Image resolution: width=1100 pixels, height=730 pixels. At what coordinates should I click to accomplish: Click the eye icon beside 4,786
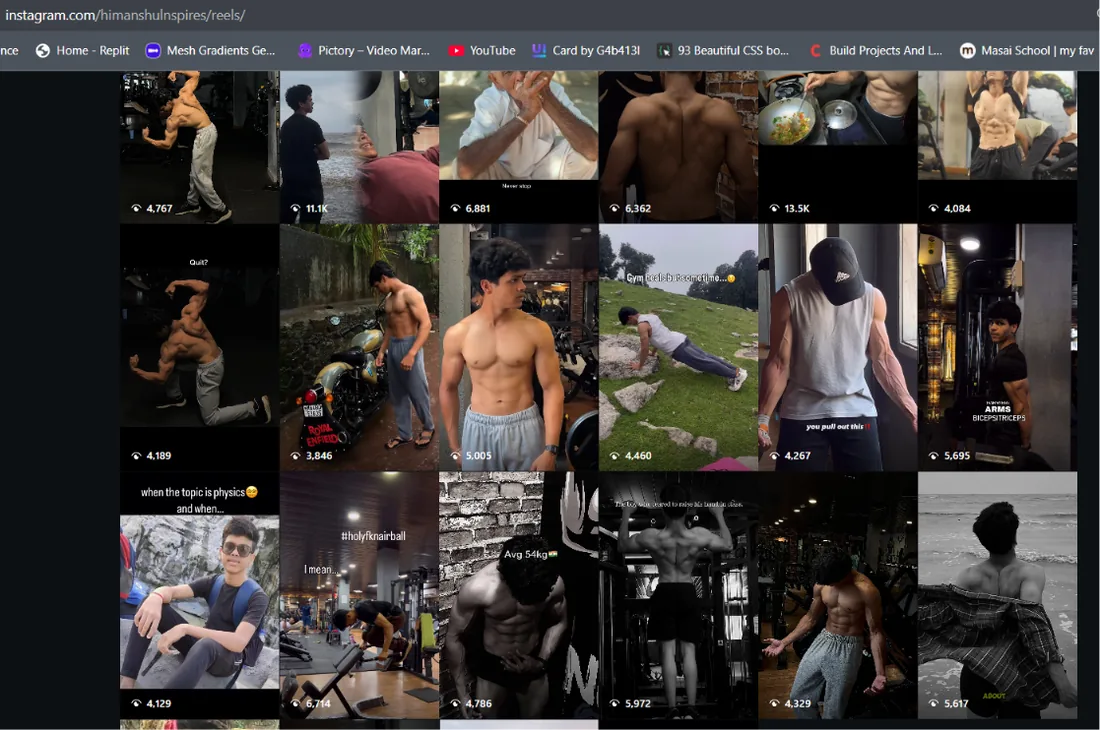(x=455, y=703)
